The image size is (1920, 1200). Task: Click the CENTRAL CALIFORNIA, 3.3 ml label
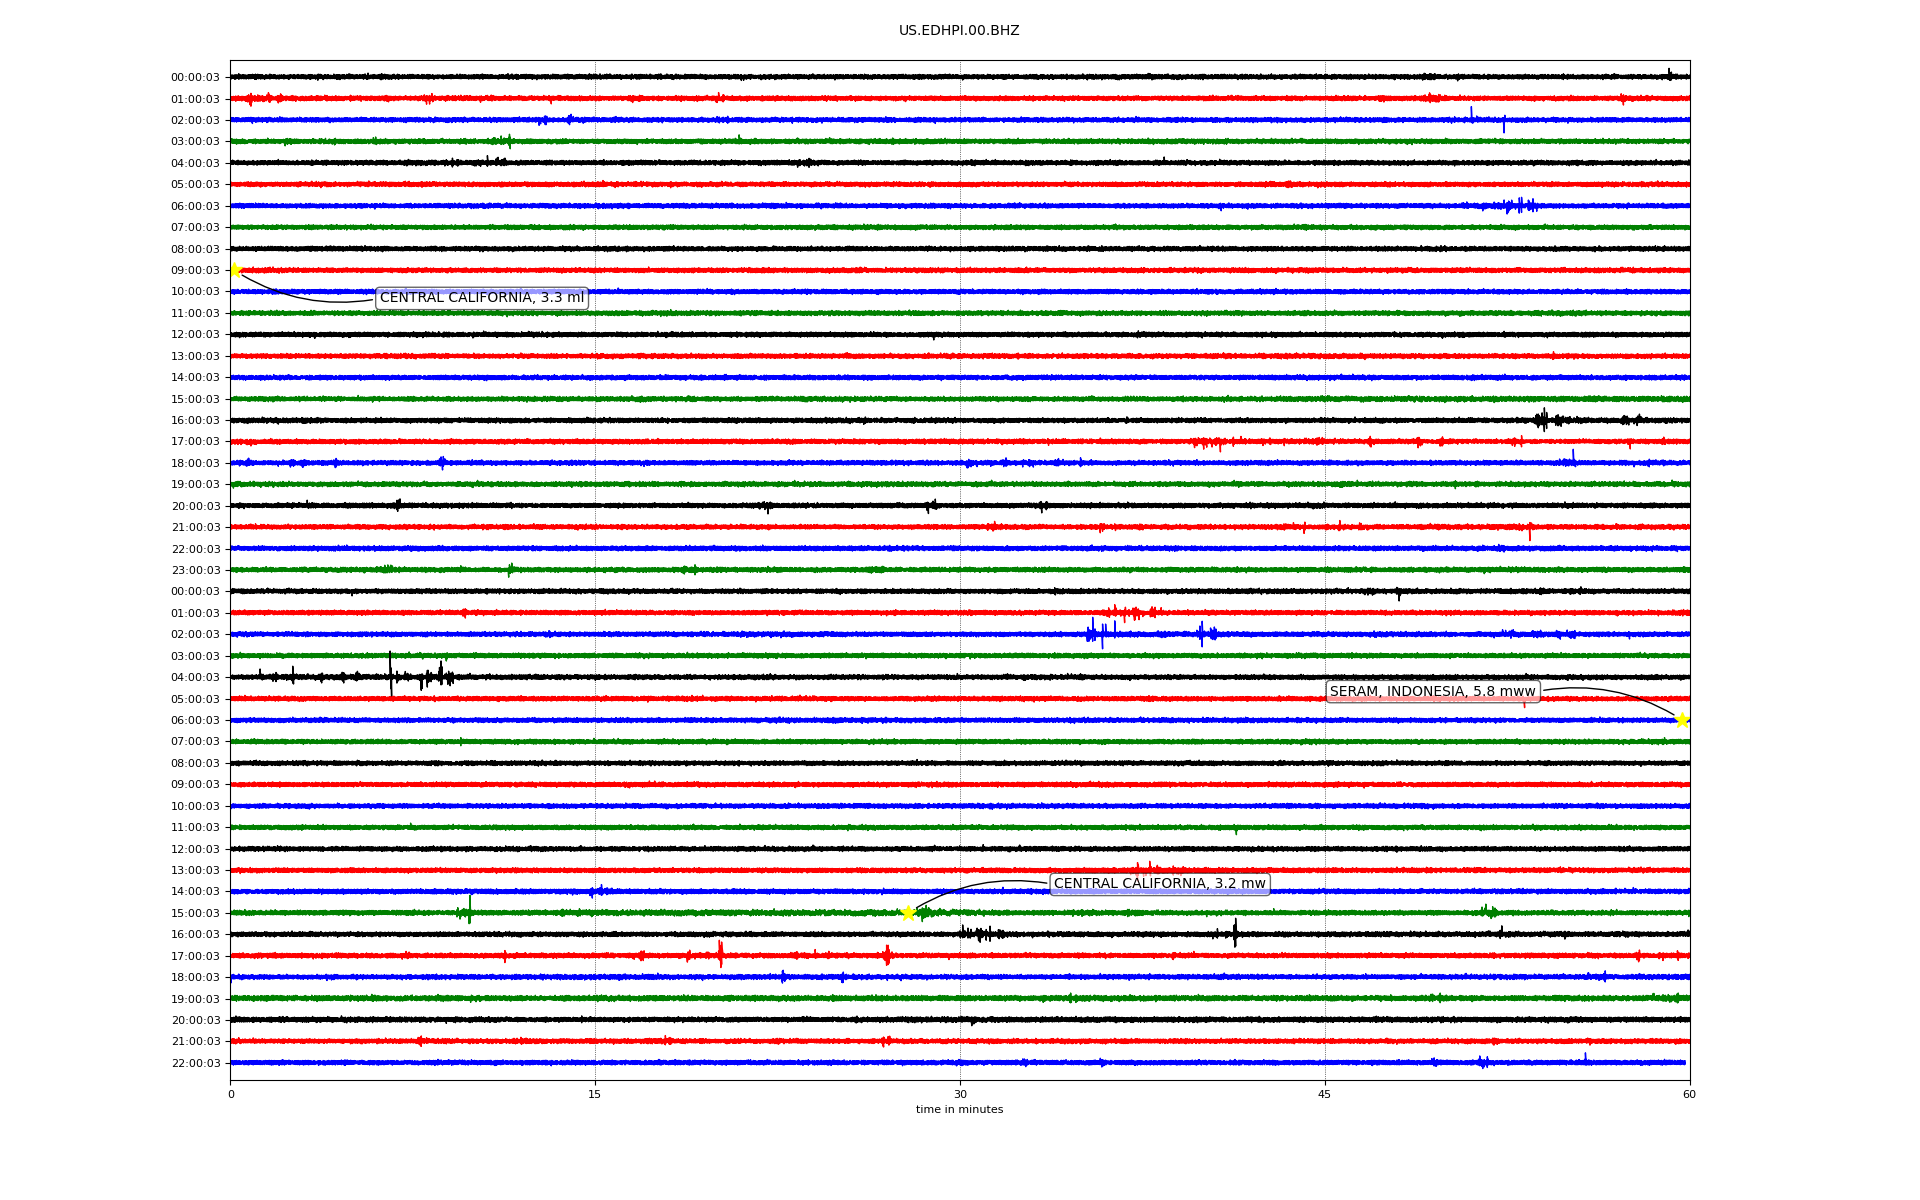[x=482, y=298]
